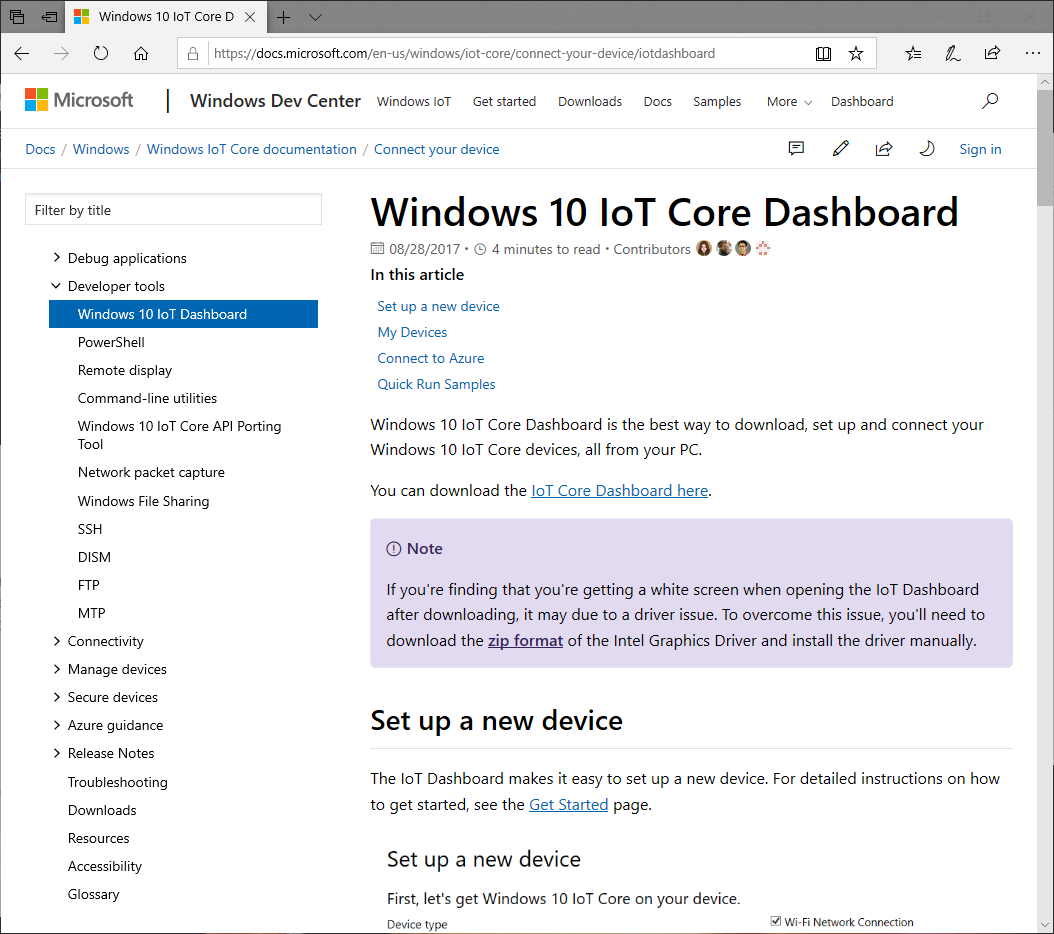Click the Edit pencil icon on page

(840, 149)
